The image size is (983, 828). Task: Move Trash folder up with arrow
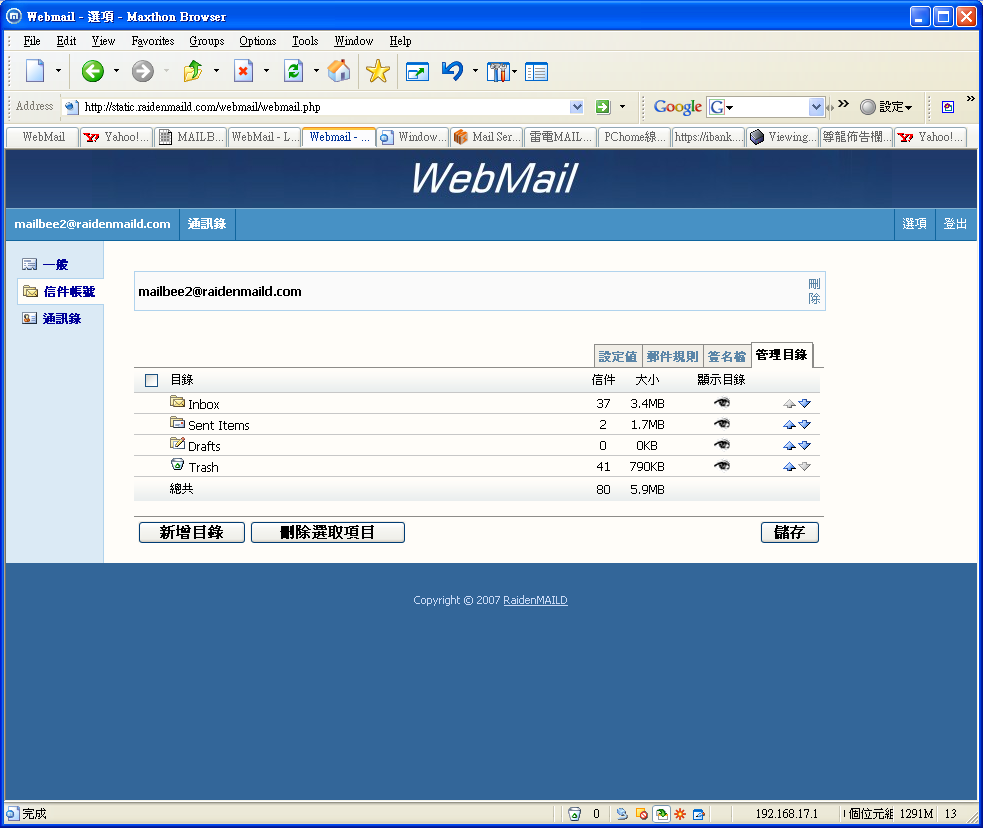click(789, 467)
